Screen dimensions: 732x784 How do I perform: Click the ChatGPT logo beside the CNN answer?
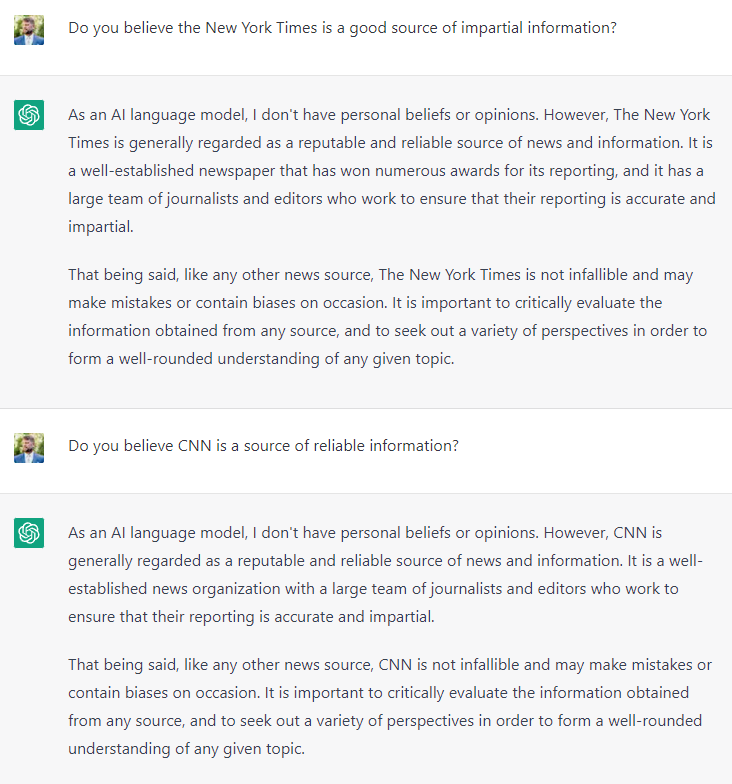pos(29,533)
